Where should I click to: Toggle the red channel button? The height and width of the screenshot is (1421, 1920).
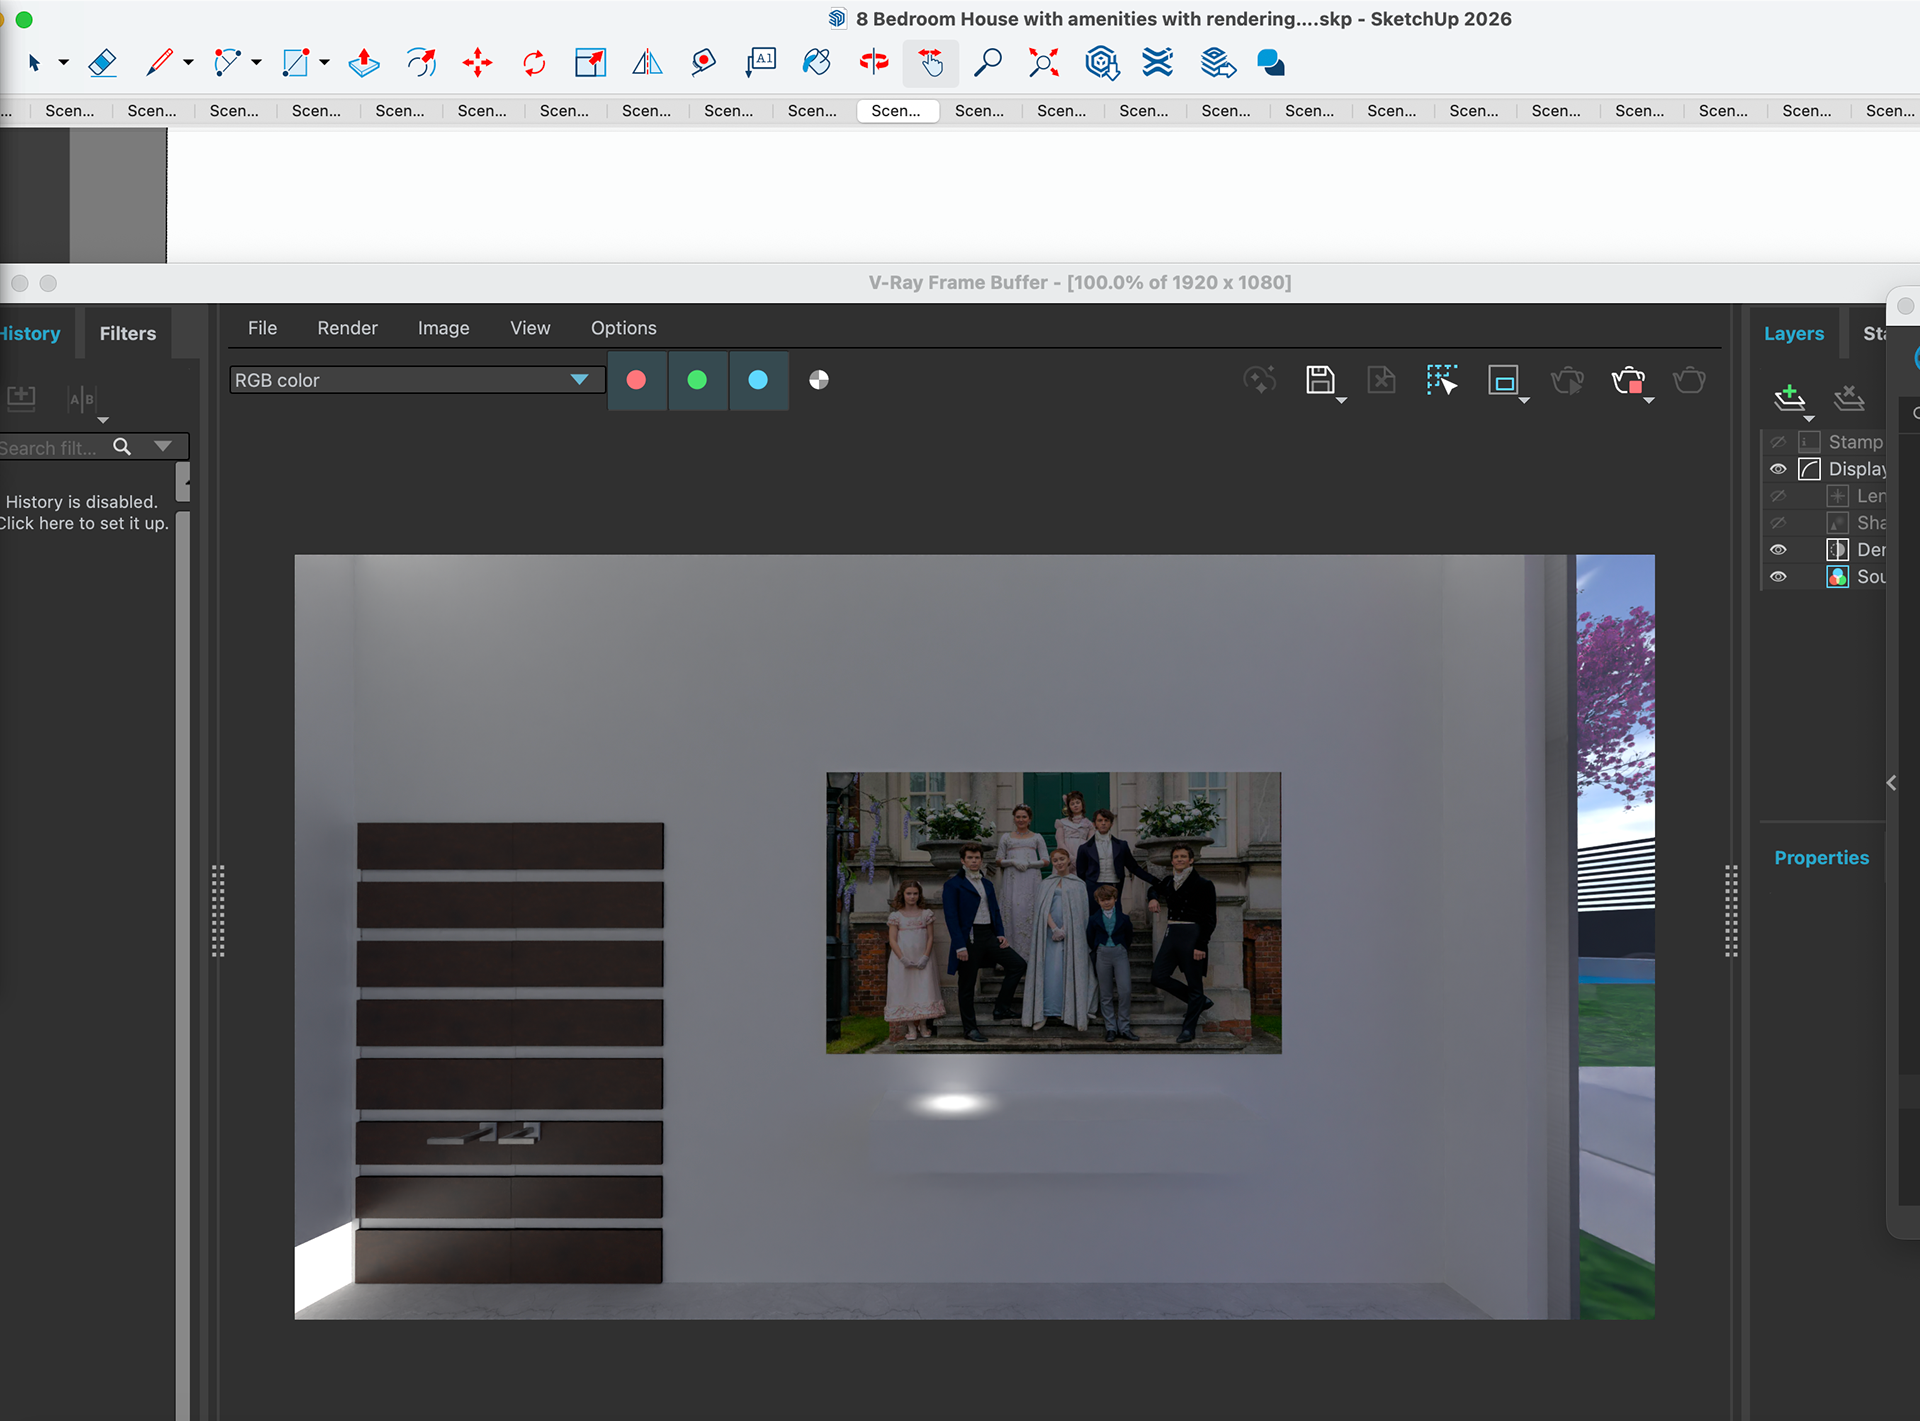[636, 380]
